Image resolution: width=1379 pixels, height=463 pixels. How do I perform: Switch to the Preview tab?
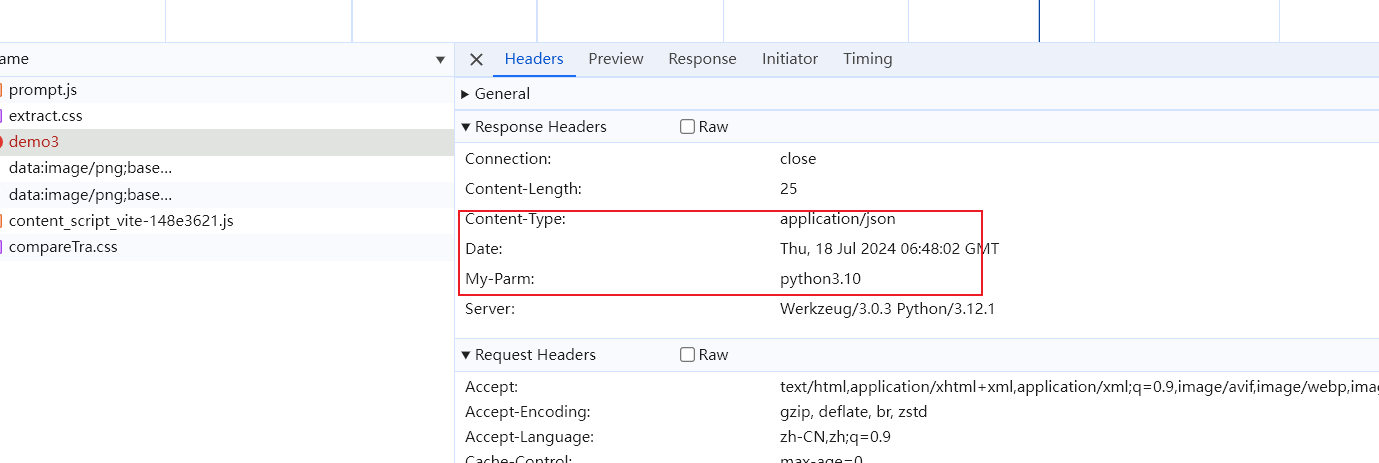point(616,59)
